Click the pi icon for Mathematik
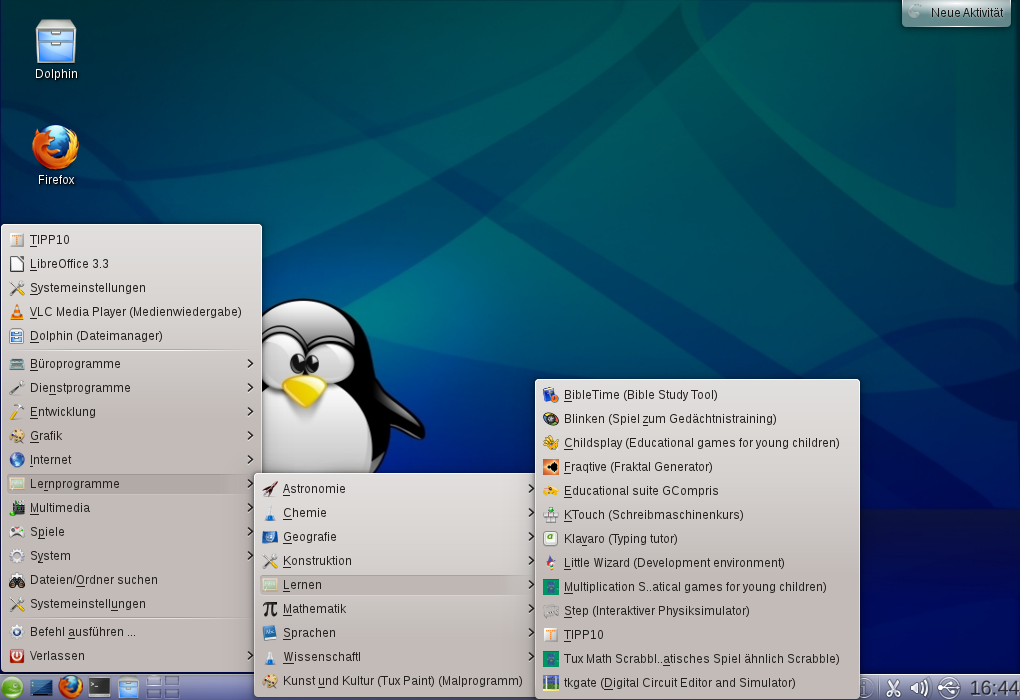This screenshot has height=700, width=1020. (x=270, y=610)
